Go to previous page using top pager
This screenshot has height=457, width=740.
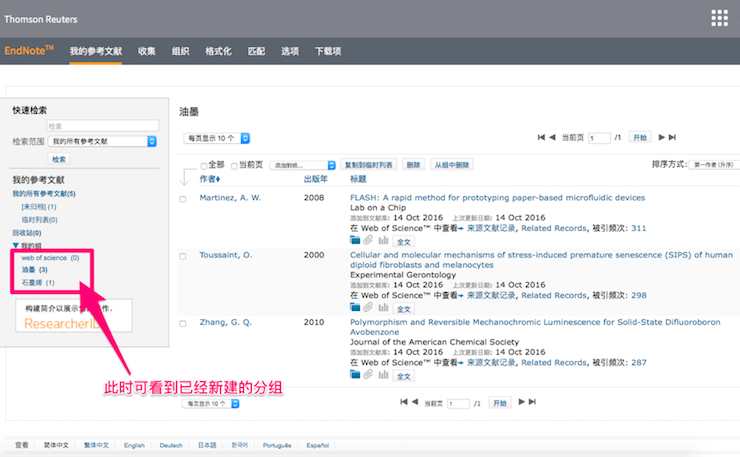pos(552,137)
